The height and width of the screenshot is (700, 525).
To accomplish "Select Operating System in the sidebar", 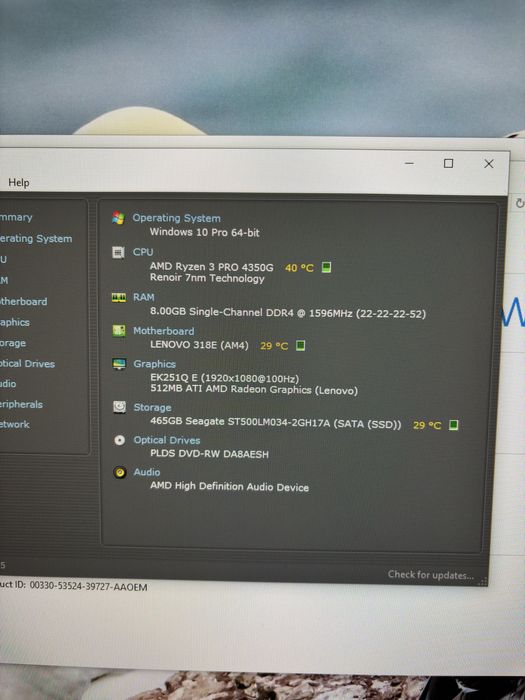I will point(36,239).
